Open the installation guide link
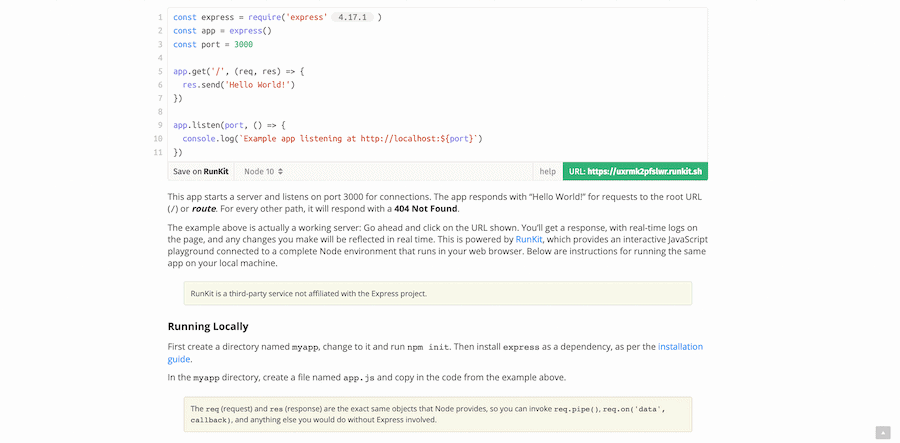The image size is (900, 443). [x=680, y=347]
